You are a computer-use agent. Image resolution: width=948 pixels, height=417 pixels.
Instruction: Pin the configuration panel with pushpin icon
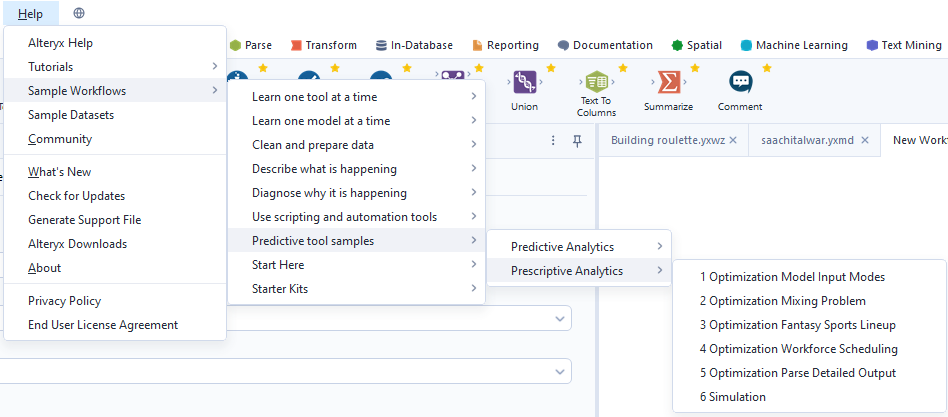click(577, 141)
